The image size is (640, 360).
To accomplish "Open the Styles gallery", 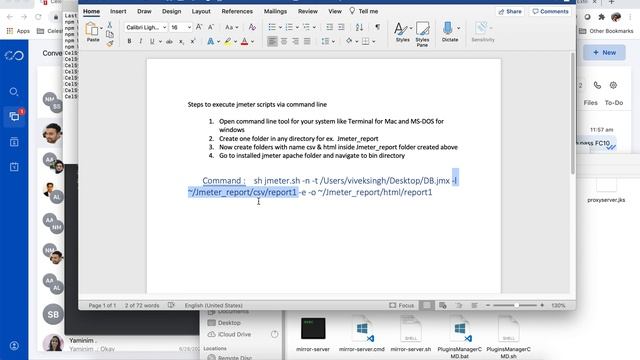I will tap(402, 32).
